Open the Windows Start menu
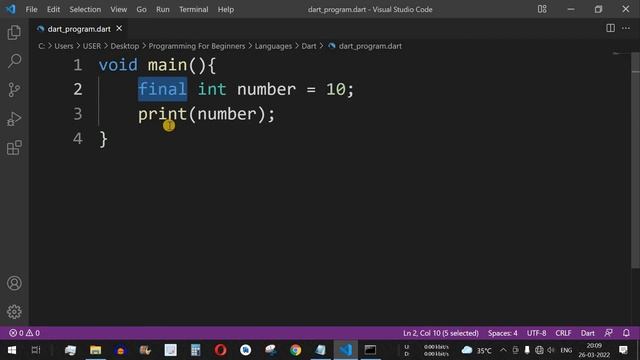 (x=11, y=350)
